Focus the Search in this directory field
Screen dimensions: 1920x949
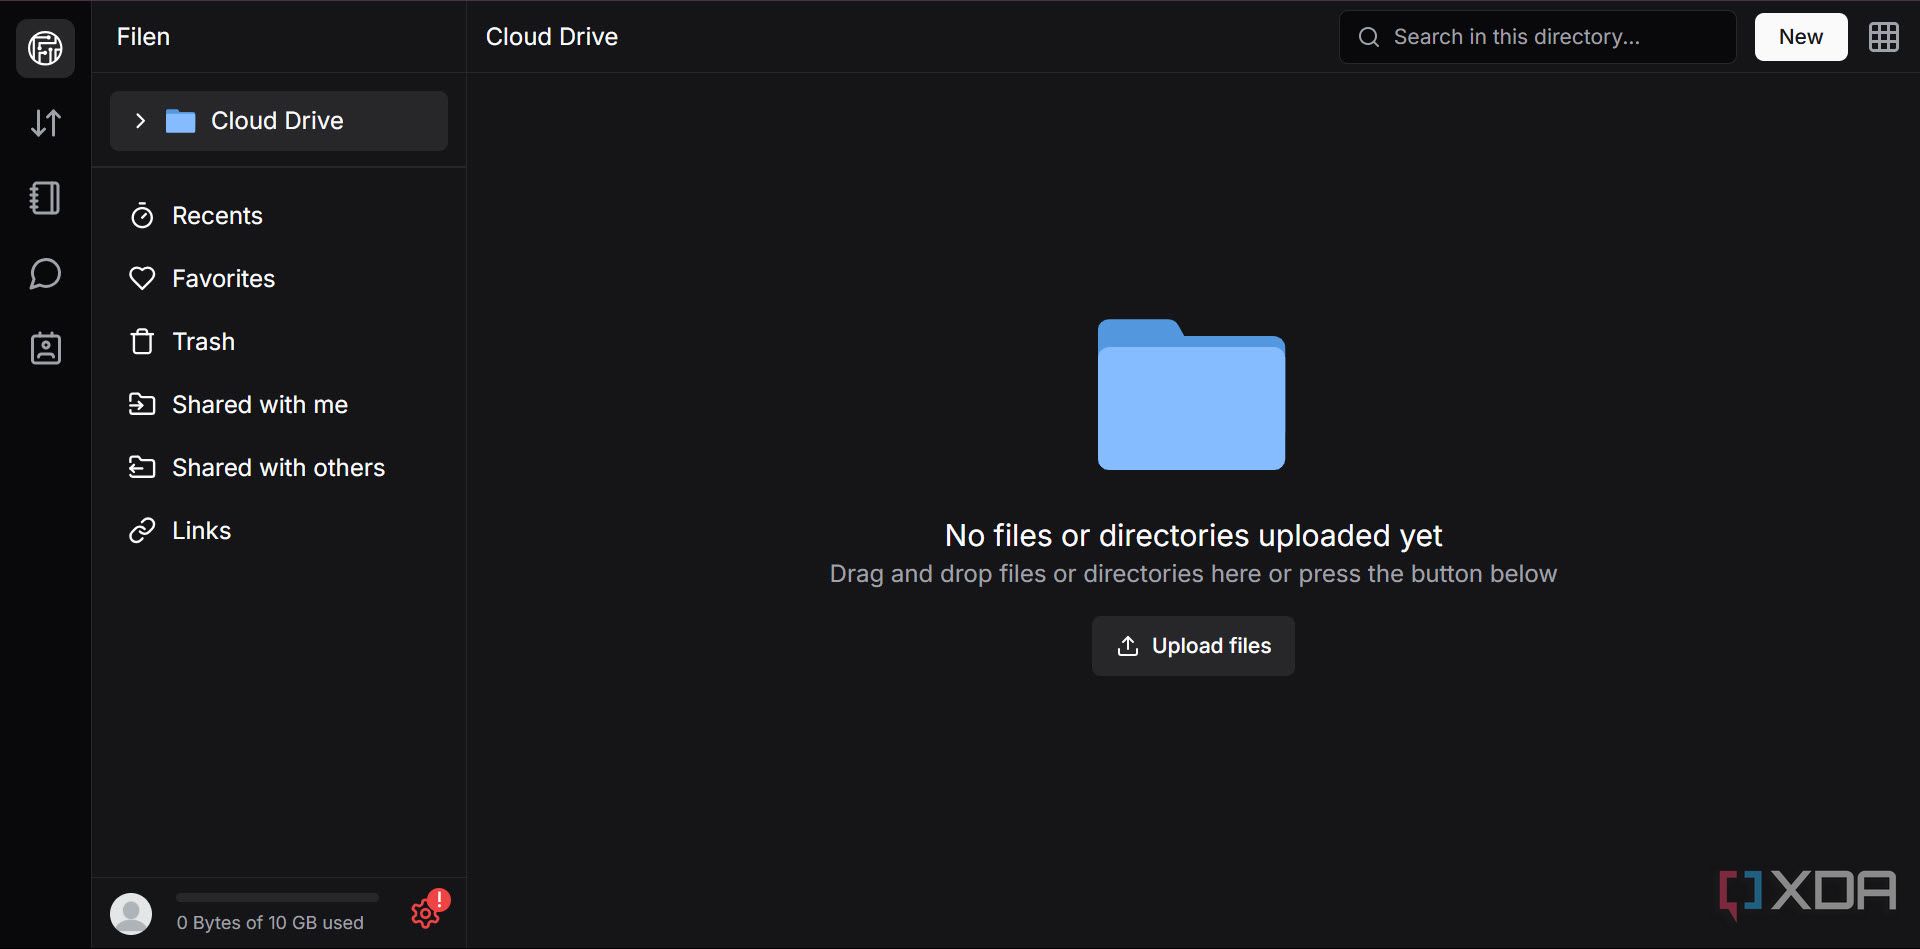click(1537, 37)
